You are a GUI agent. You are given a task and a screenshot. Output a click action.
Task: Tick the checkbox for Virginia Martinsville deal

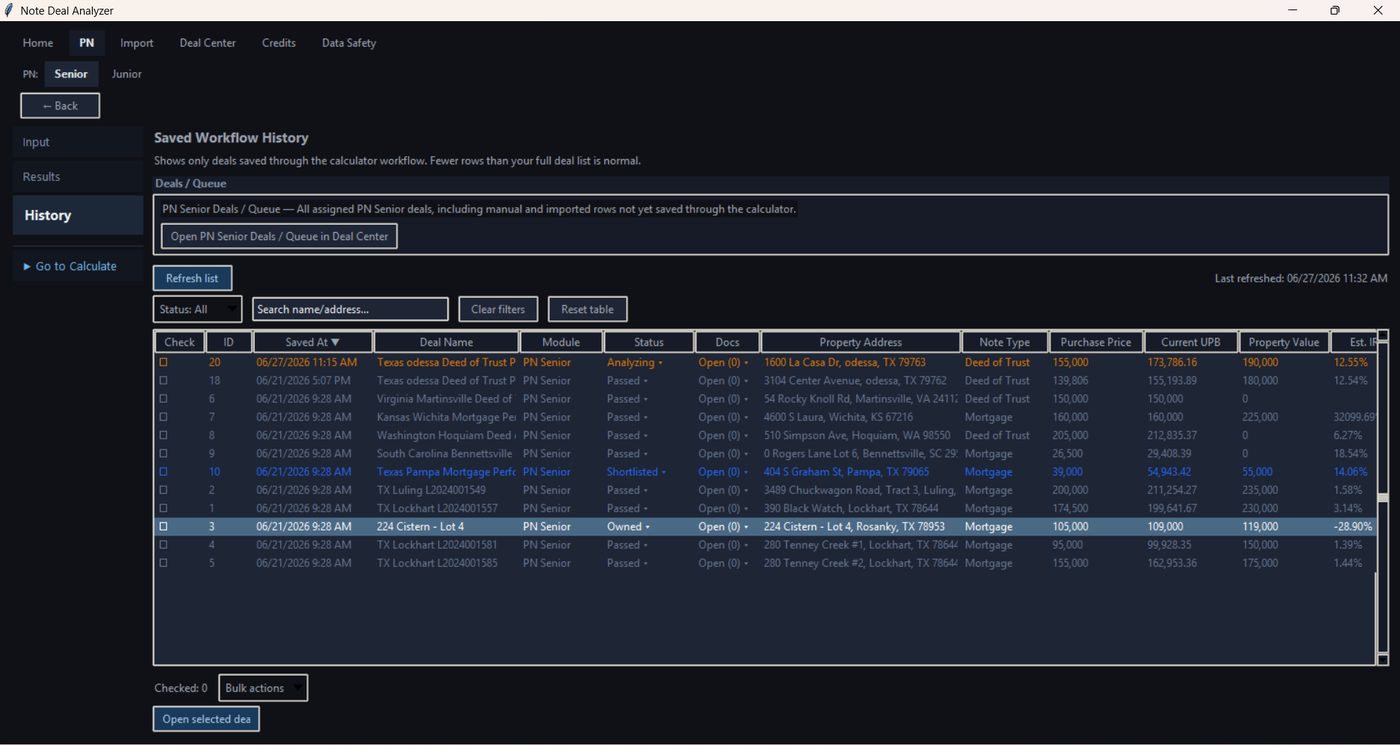pyautogui.click(x=164, y=399)
